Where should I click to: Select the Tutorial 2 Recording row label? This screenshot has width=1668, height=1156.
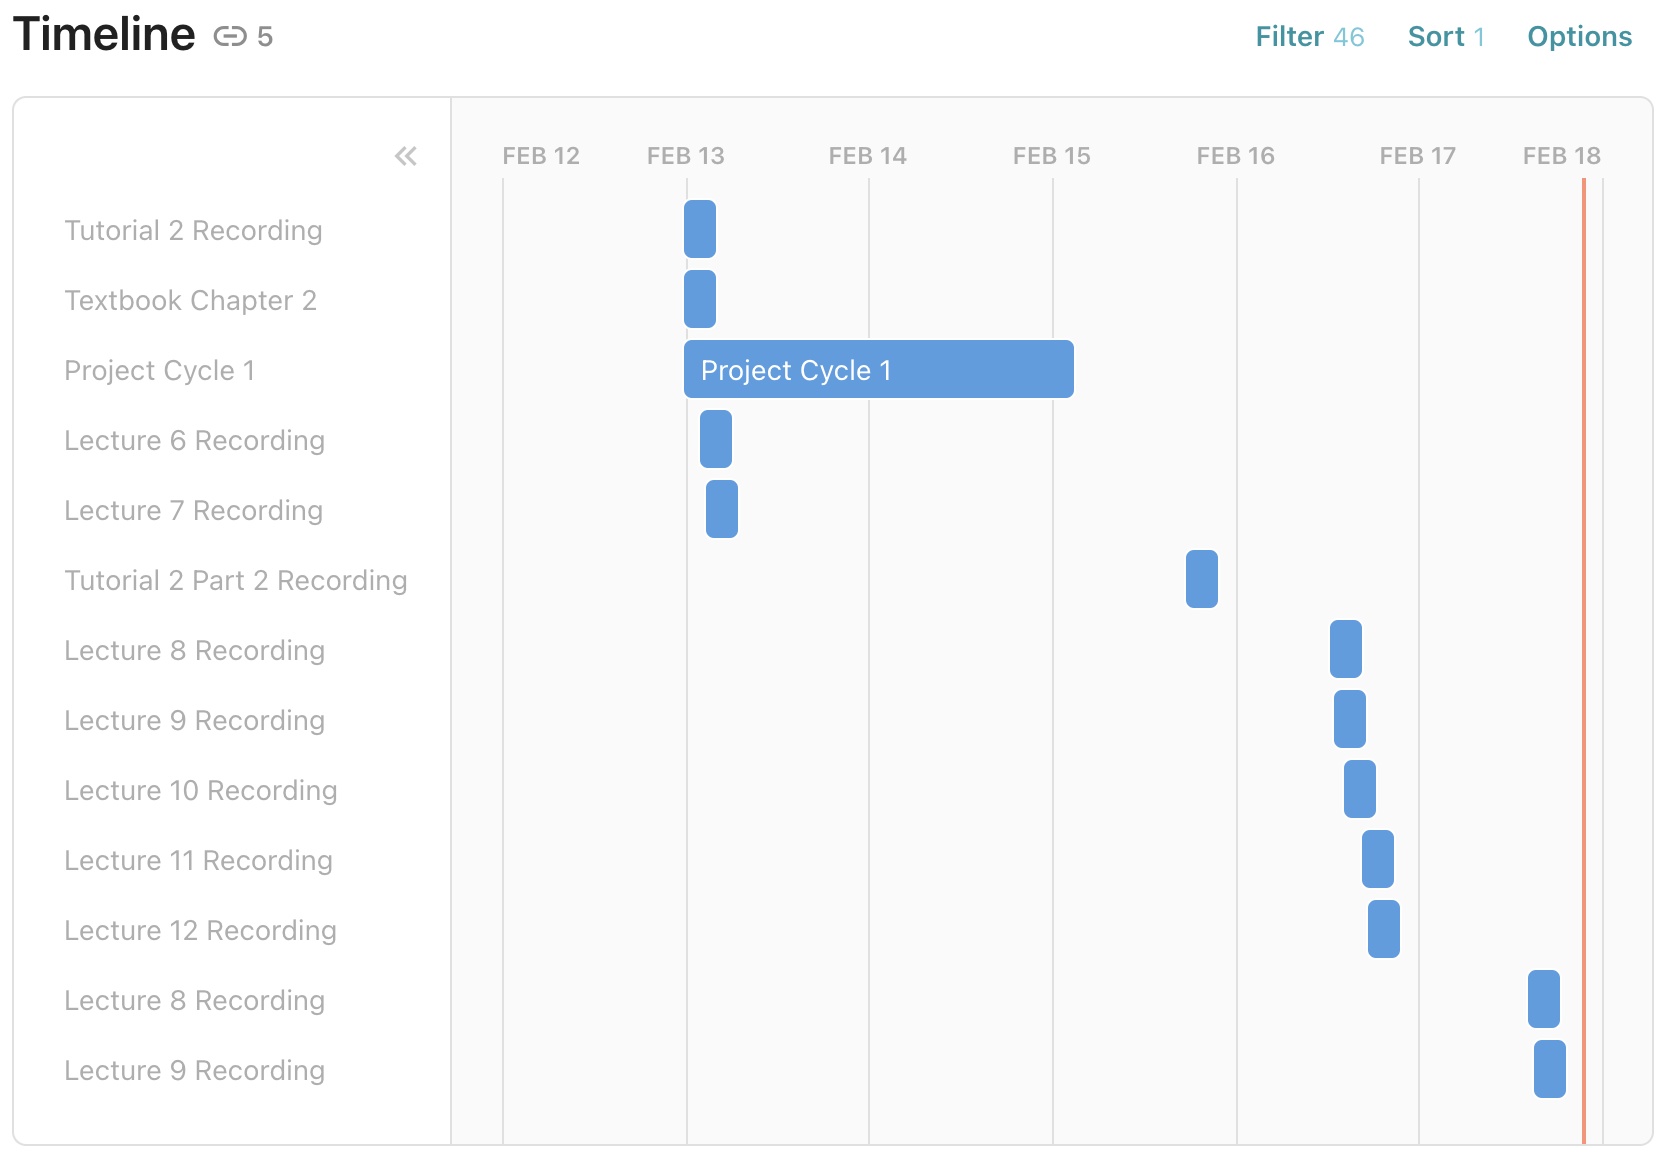tap(193, 231)
